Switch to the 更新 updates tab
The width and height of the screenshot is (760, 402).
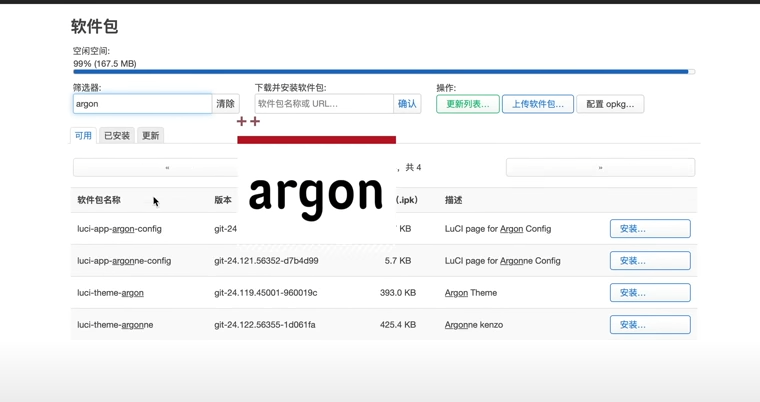coord(150,136)
